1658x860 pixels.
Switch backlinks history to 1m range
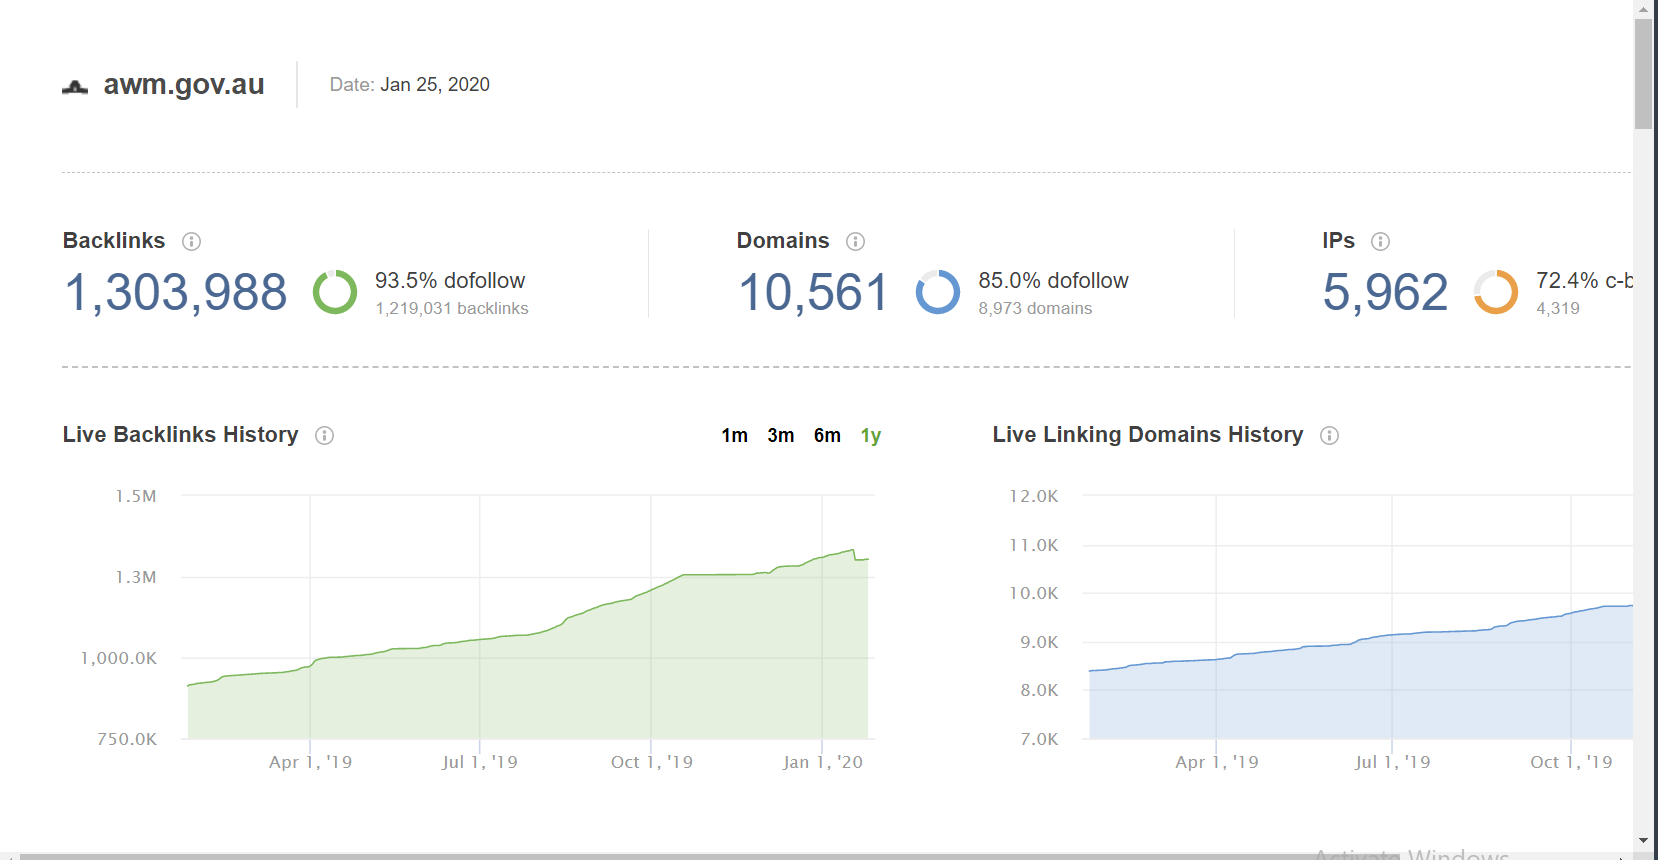tap(734, 435)
